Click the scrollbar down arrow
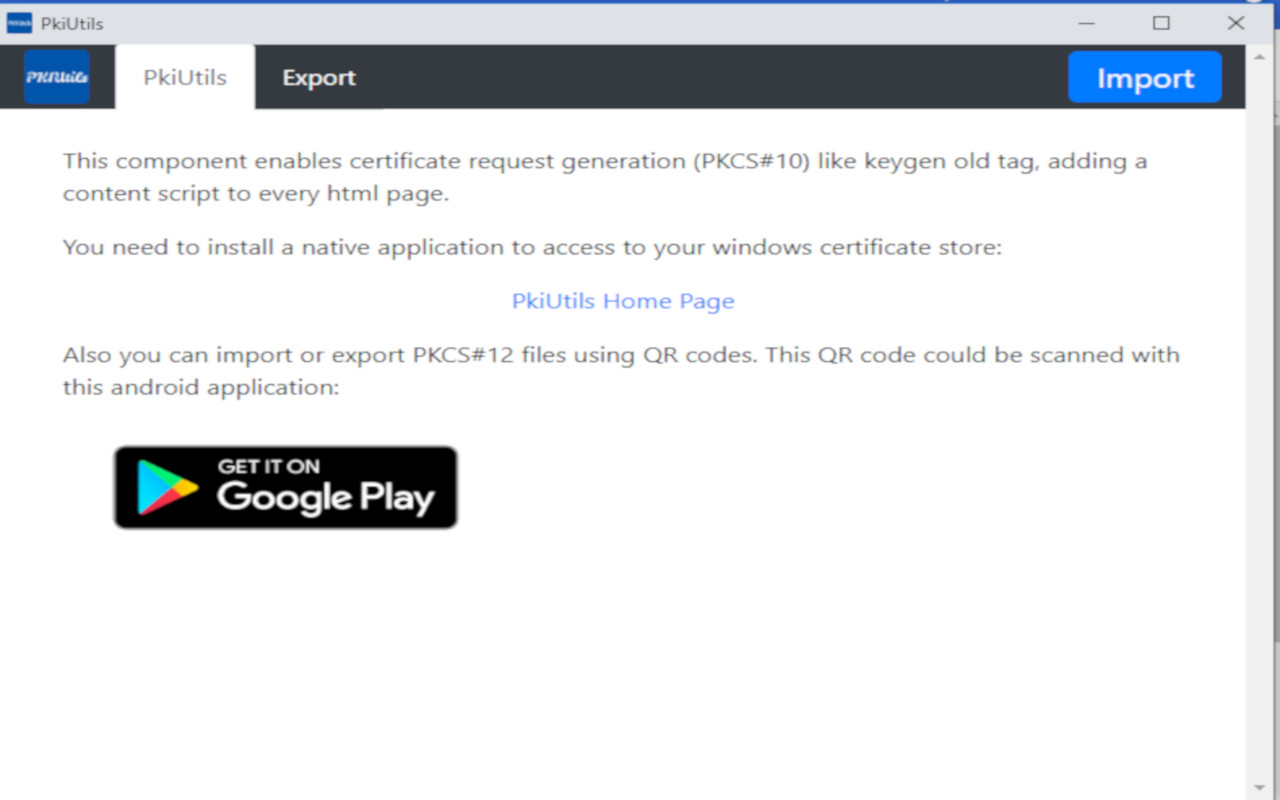1280x800 pixels. [x=1259, y=788]
